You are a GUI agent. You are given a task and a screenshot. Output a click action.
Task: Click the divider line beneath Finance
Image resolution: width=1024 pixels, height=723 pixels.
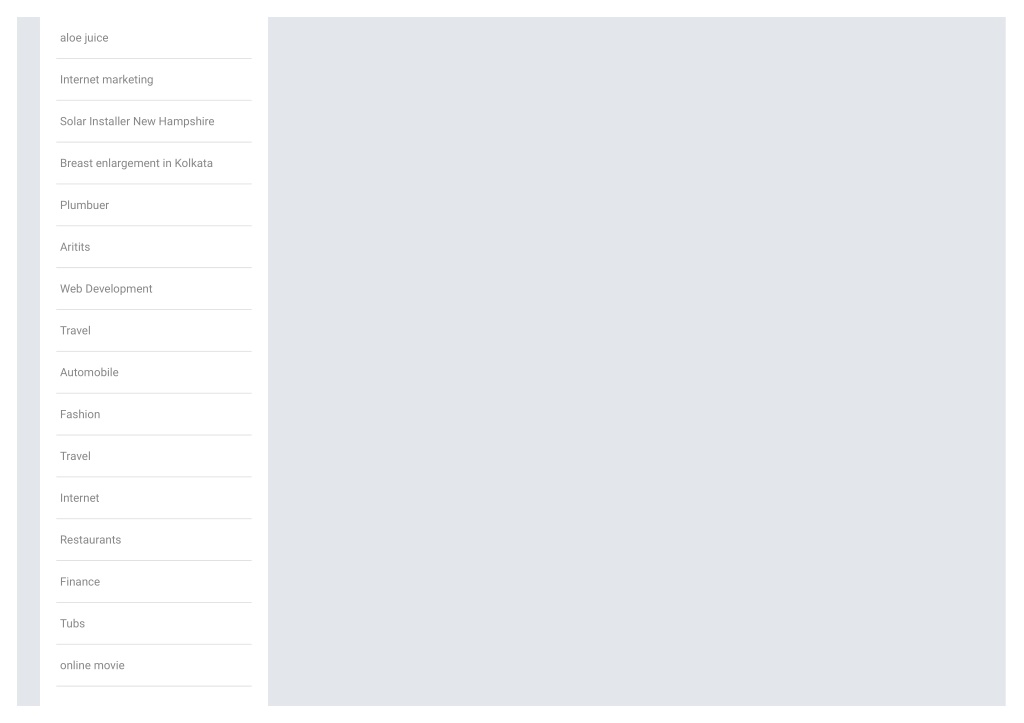pos(153,602)
